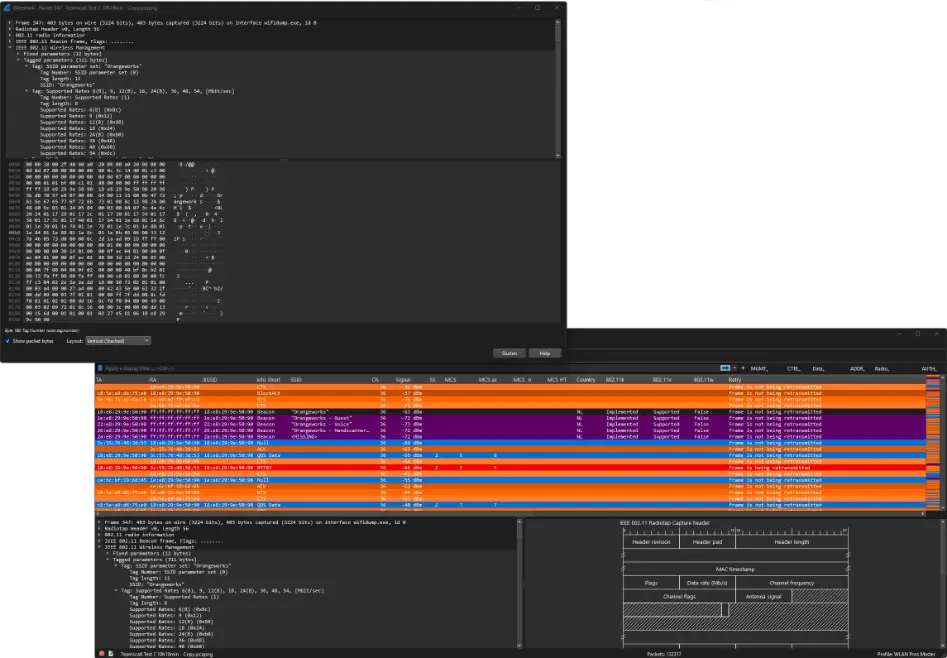Click the Wireshark shark fin title icon
This screenshot has height=658, width=947.
point(6,7)
